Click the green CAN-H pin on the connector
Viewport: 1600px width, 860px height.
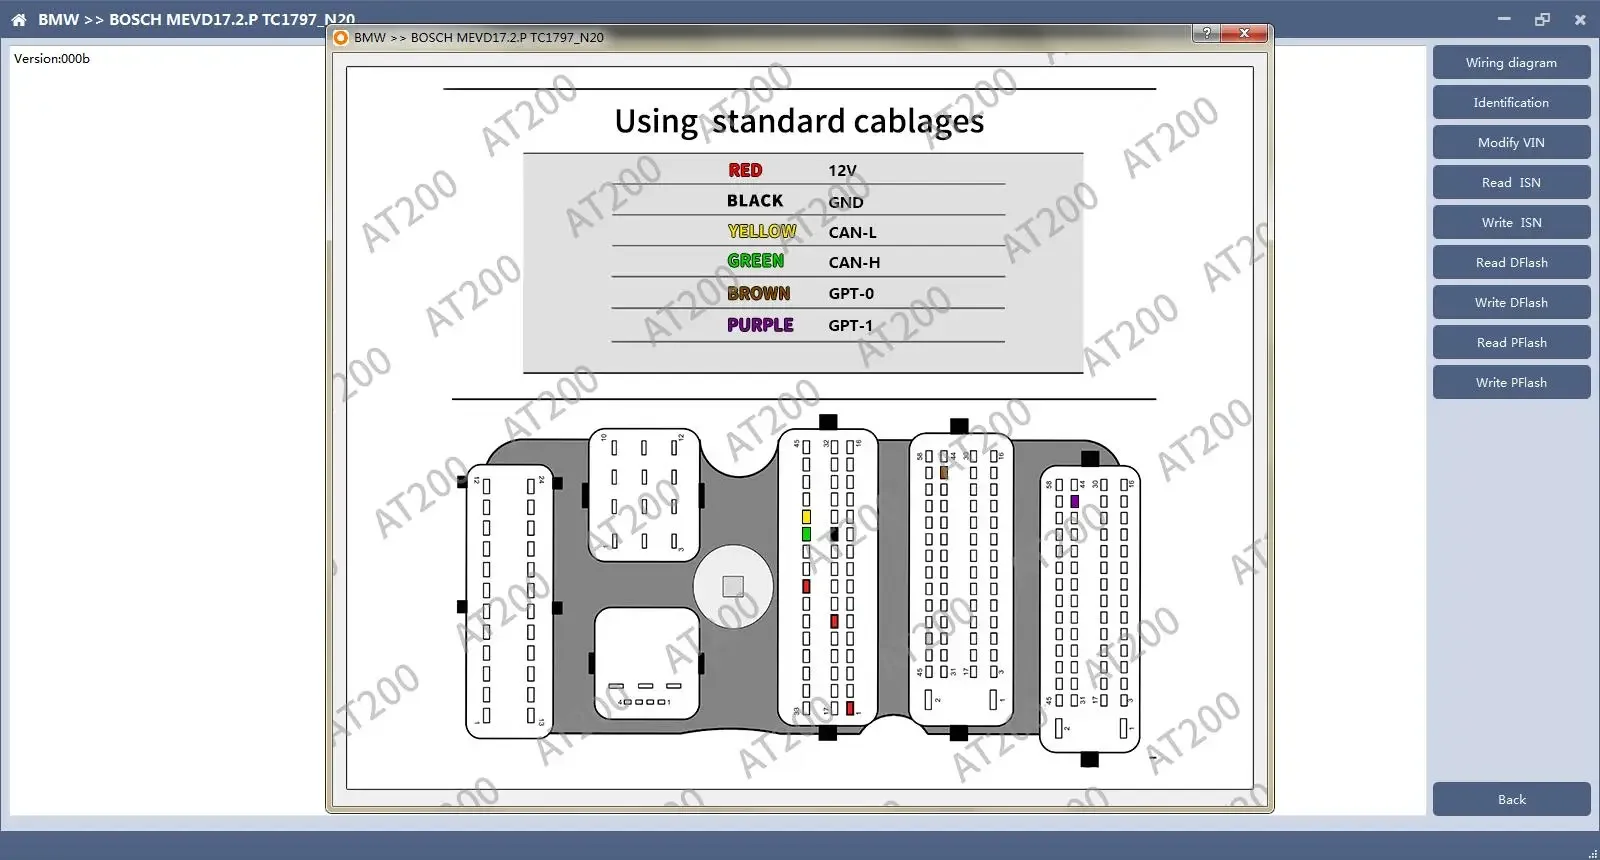806,534
